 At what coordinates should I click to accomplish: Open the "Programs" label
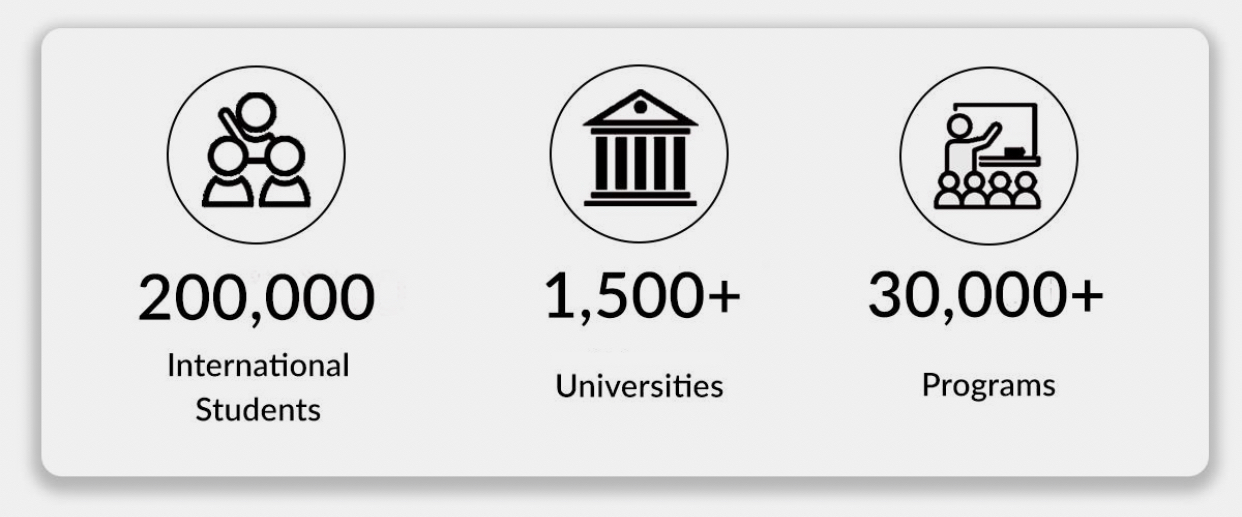click(x=988, y=385)
